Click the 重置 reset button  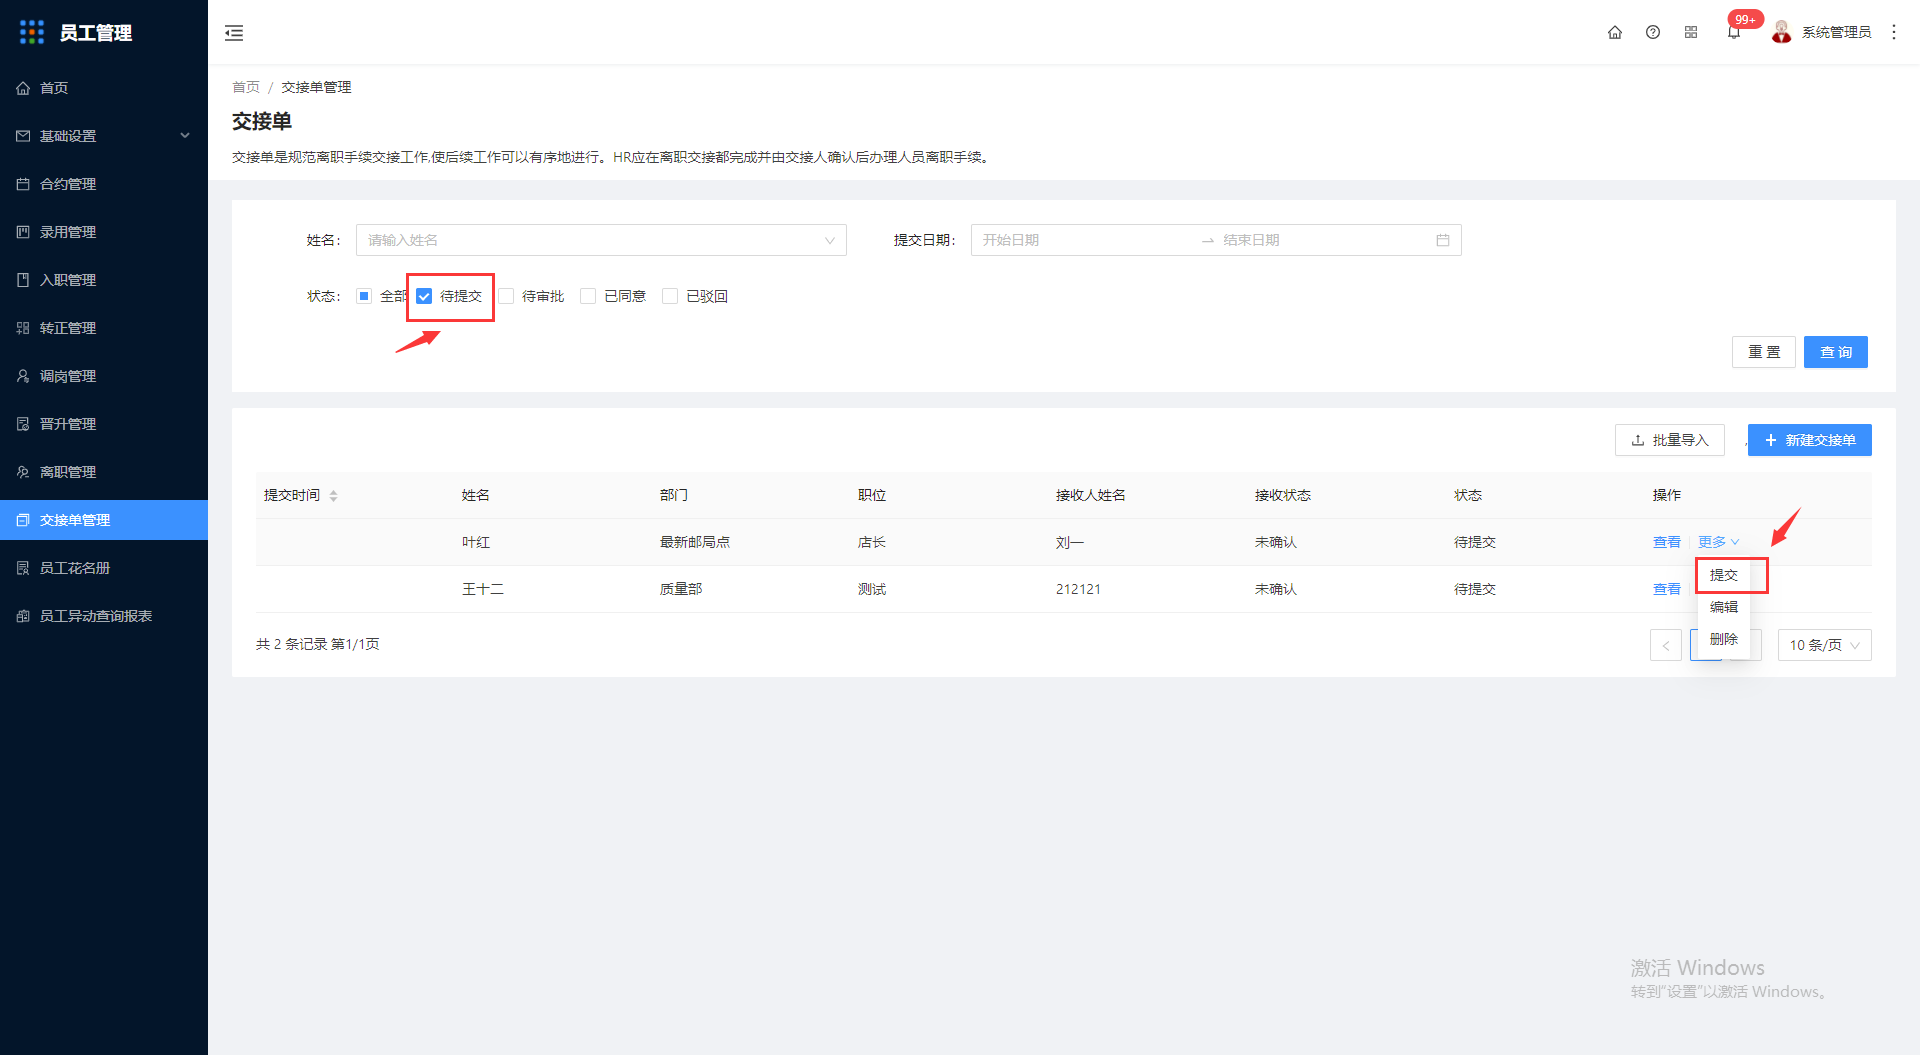click(x=1764, y=352)
